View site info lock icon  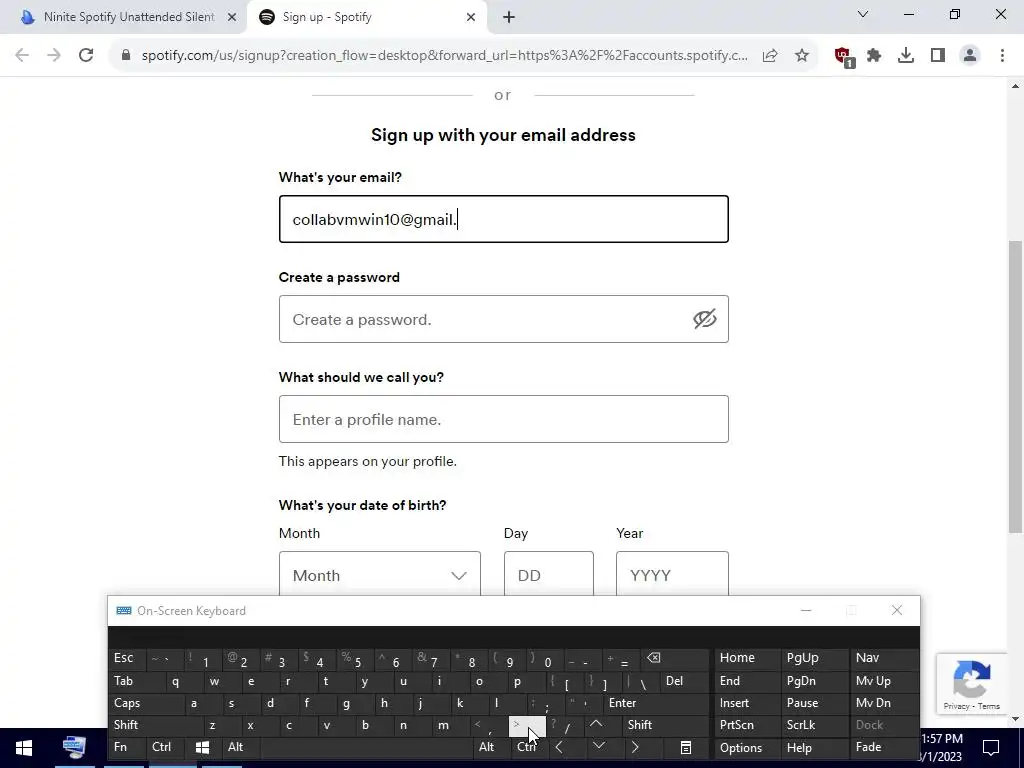(126, 56)
